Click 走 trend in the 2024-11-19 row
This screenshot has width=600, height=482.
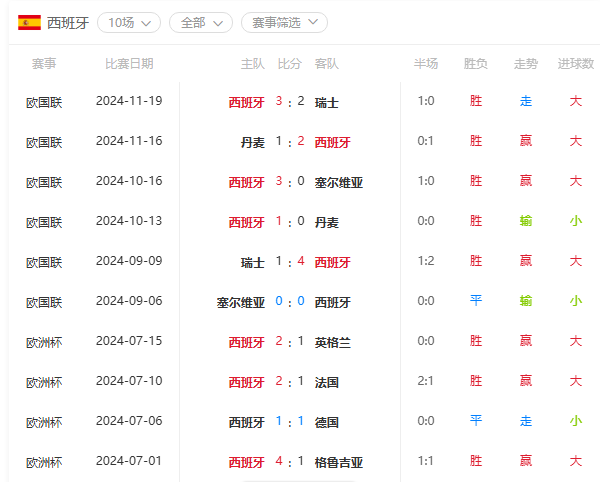click(526, 101)
